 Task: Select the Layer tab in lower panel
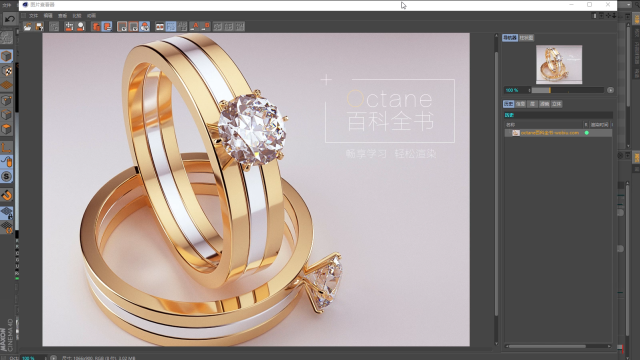[532, 104]
